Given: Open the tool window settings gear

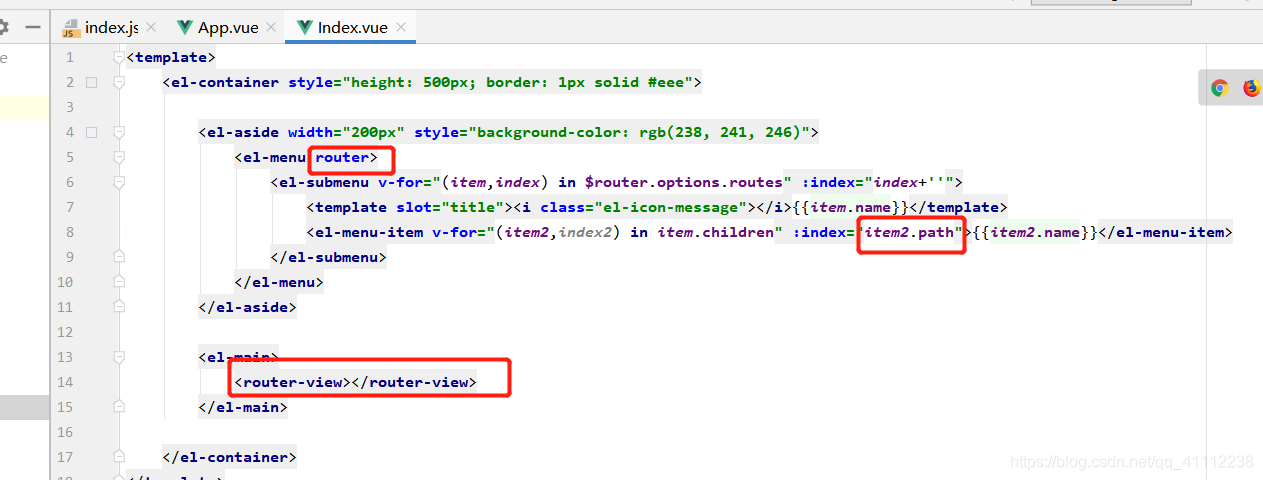Looking at the screenshot, I should tap(4, 27).
